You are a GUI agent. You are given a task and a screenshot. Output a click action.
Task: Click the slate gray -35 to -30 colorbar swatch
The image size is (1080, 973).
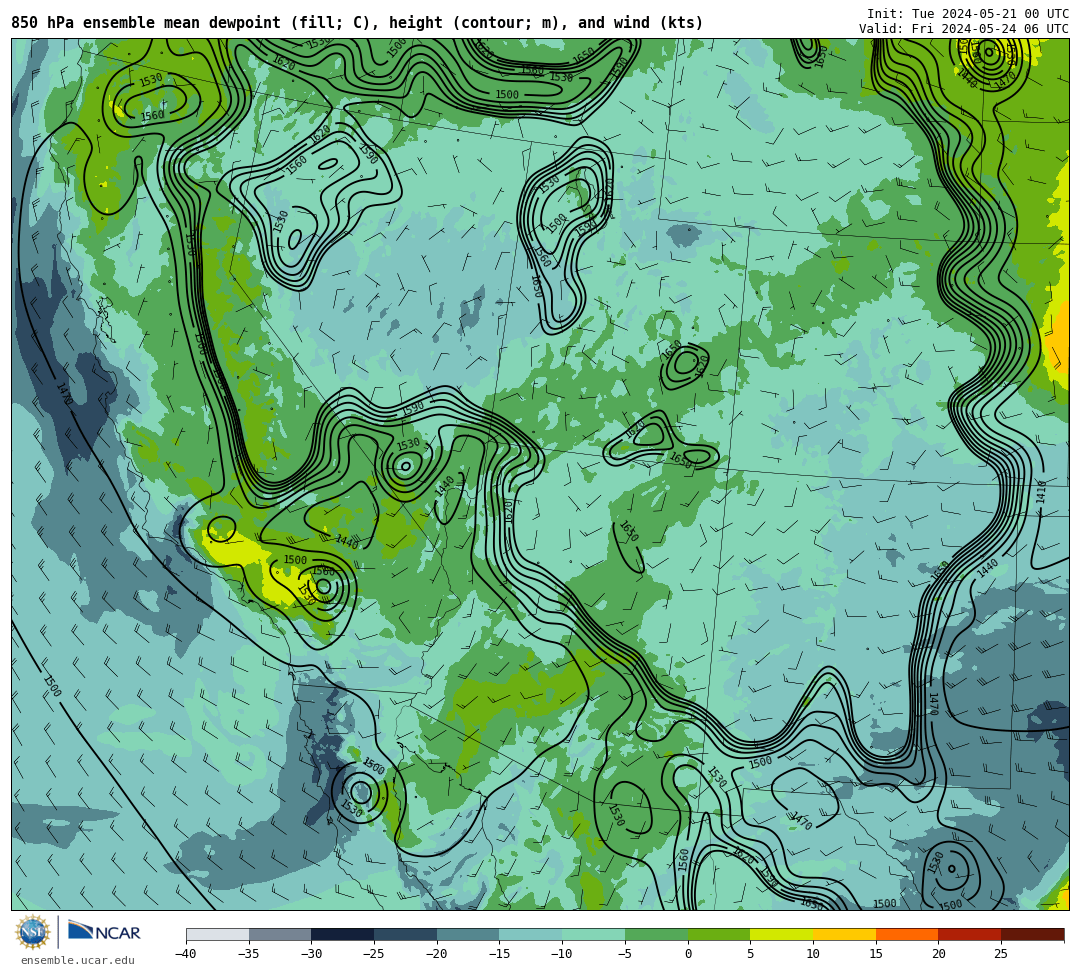pyautogui.click(x=280, y=934)
